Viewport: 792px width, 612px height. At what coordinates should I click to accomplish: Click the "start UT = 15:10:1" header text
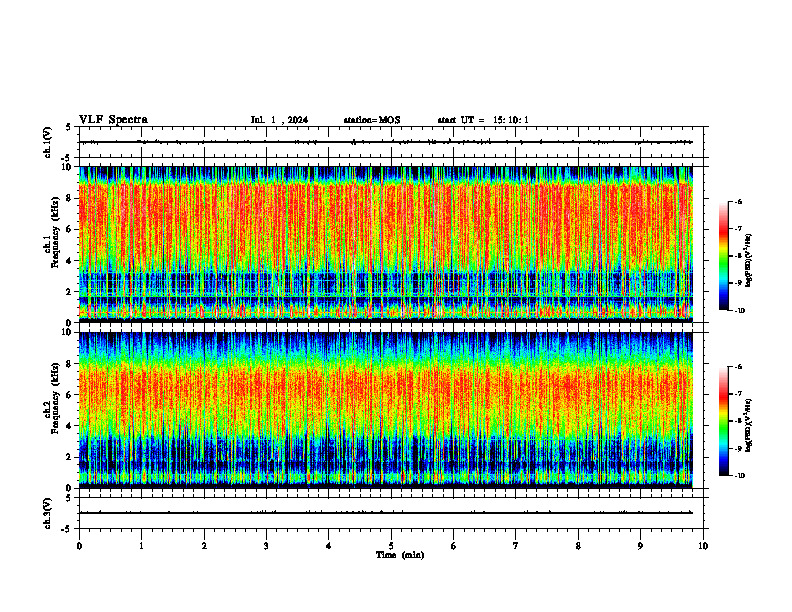pos(483,120)
